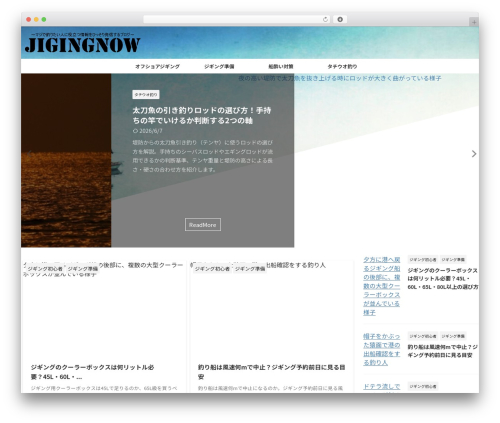Open sidebar title ジギングのクーラーボックスは何リットル必要
500x423 pixels.
pos(443,278)
